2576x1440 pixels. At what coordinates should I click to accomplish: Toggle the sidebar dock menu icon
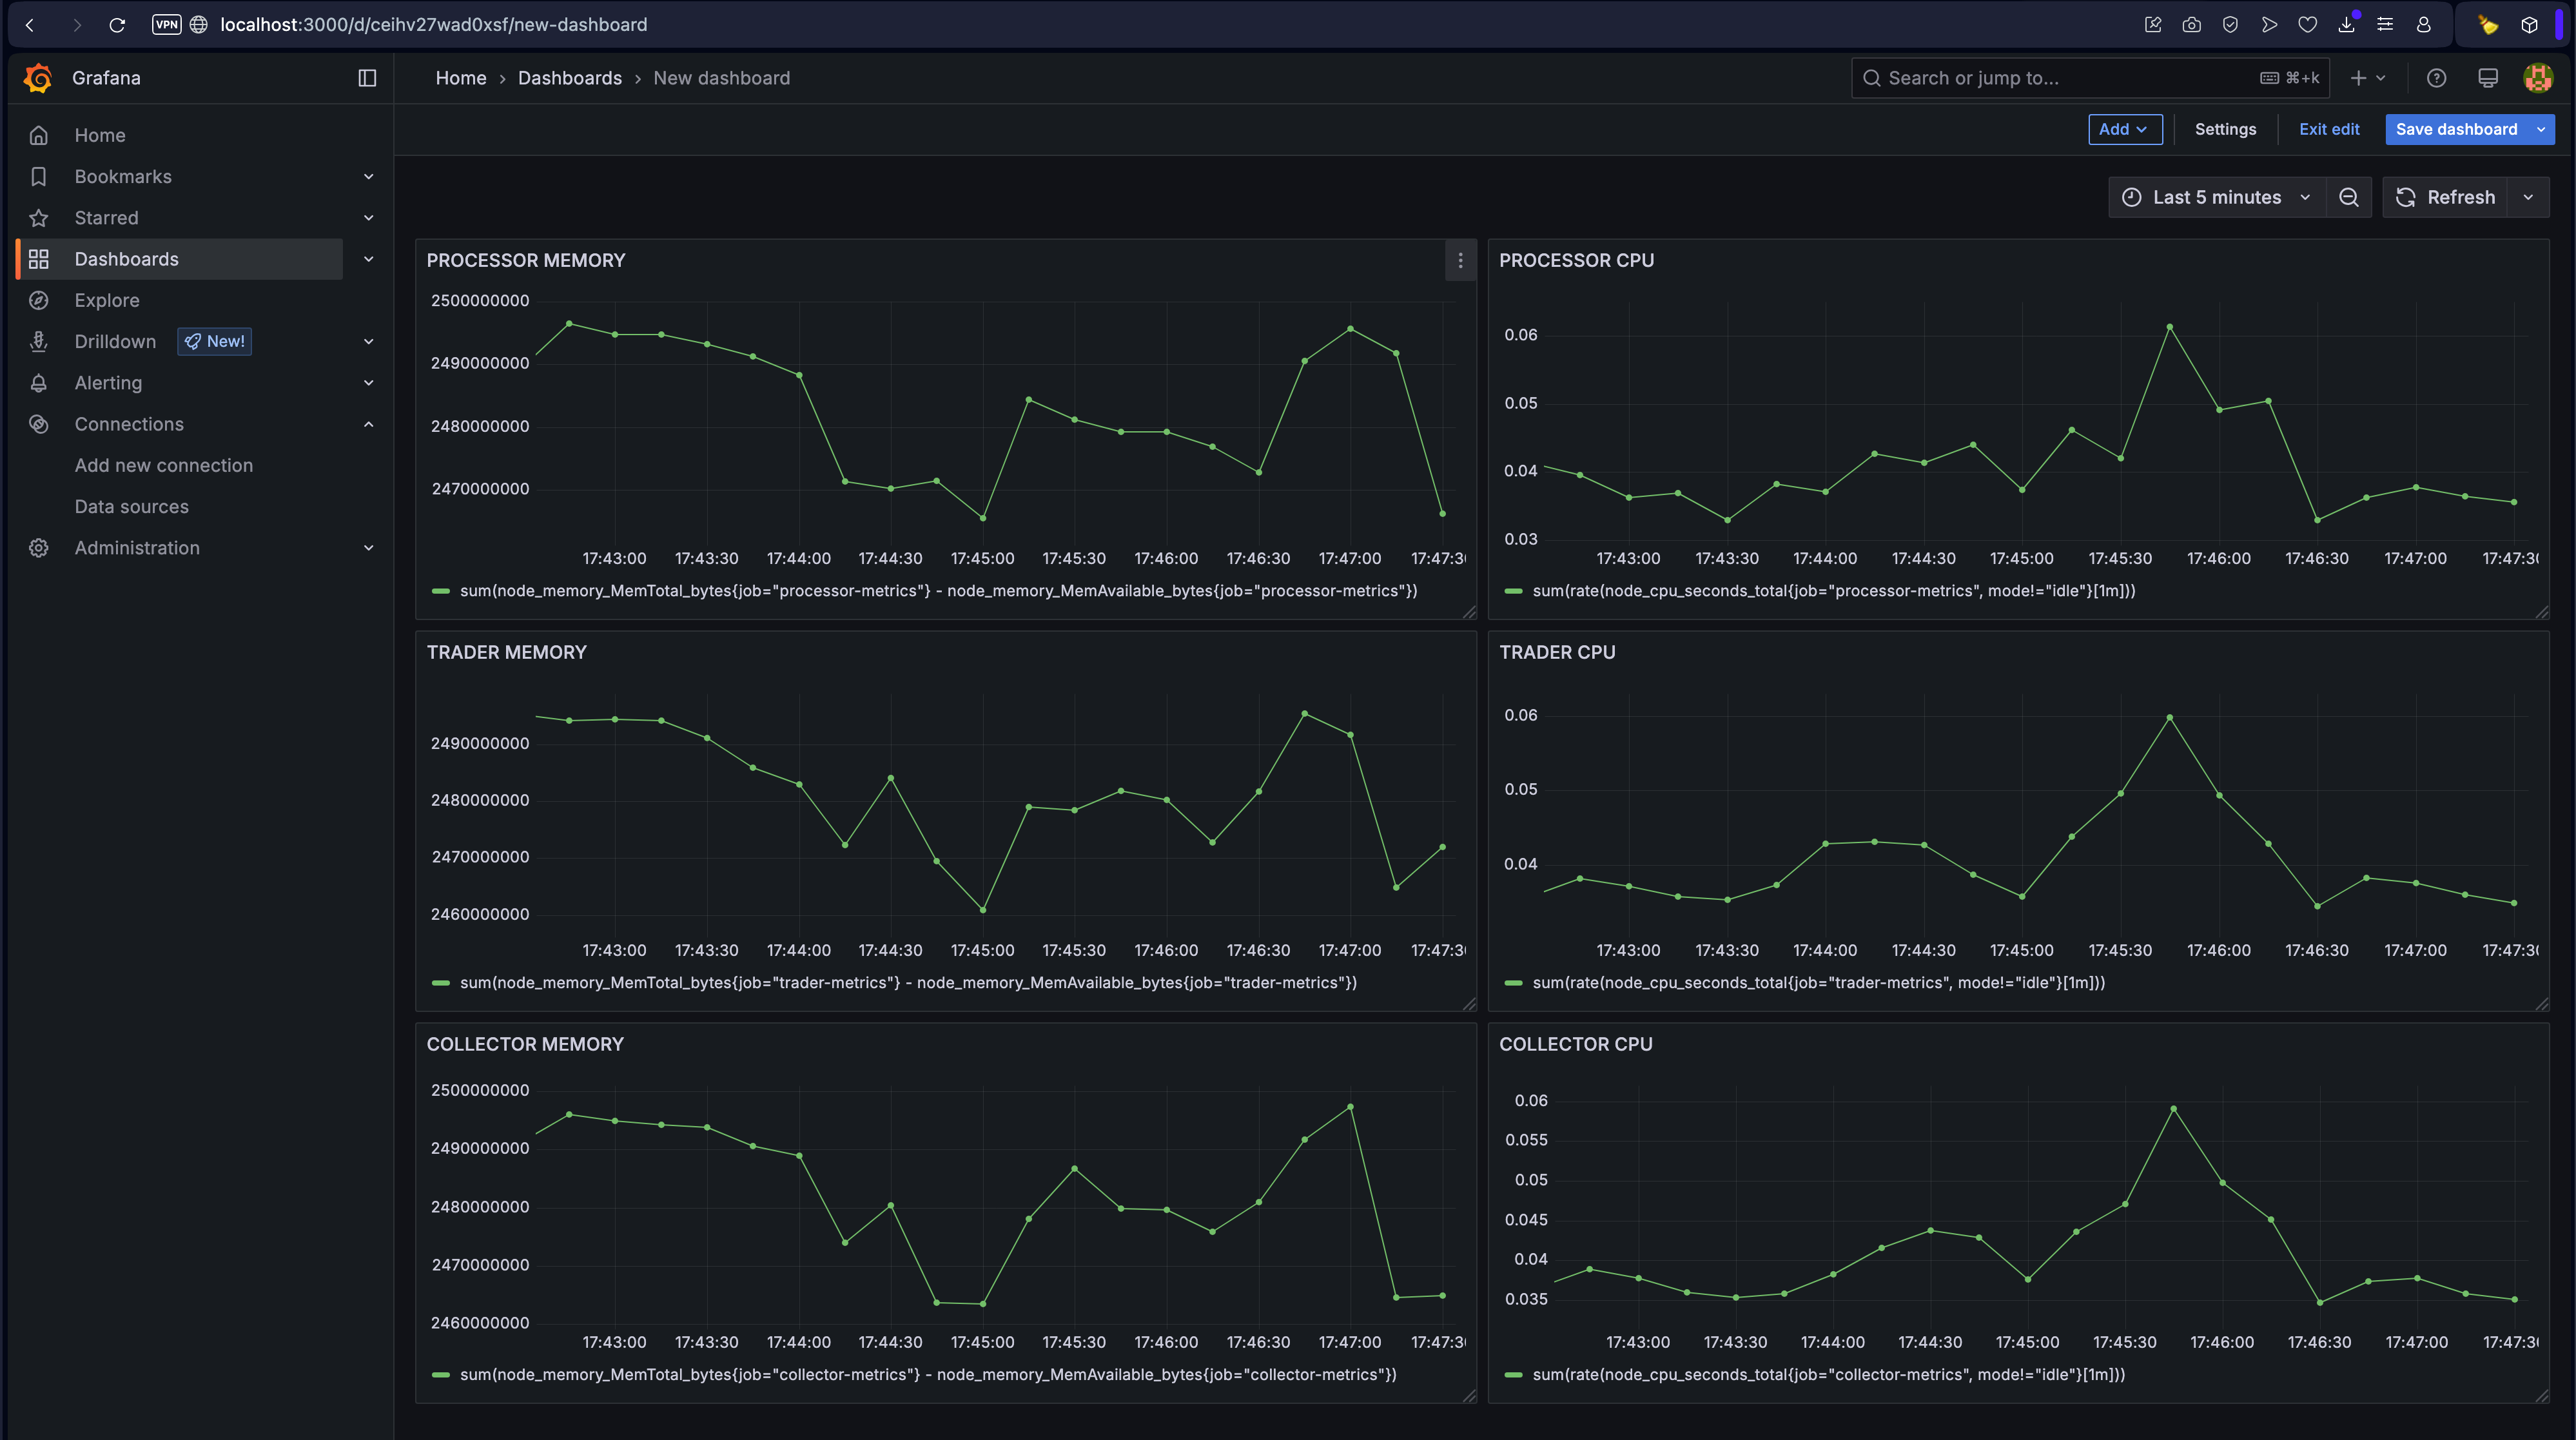367,78
